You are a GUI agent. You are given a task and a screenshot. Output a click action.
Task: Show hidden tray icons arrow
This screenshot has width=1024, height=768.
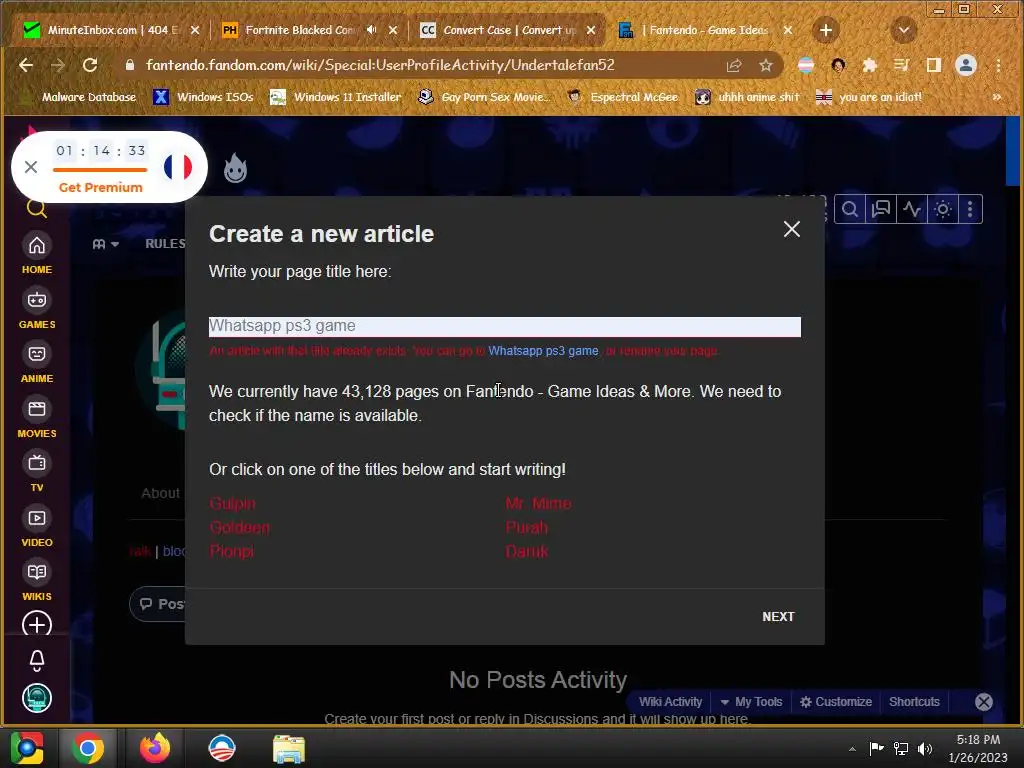pos(852,749)
